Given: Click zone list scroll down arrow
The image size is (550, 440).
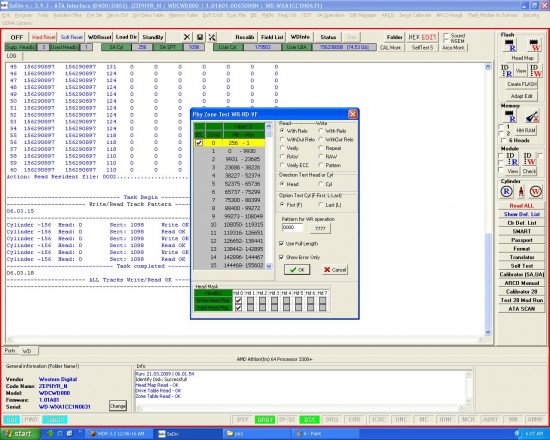Looking at the screenshot, I should [269, 266].
